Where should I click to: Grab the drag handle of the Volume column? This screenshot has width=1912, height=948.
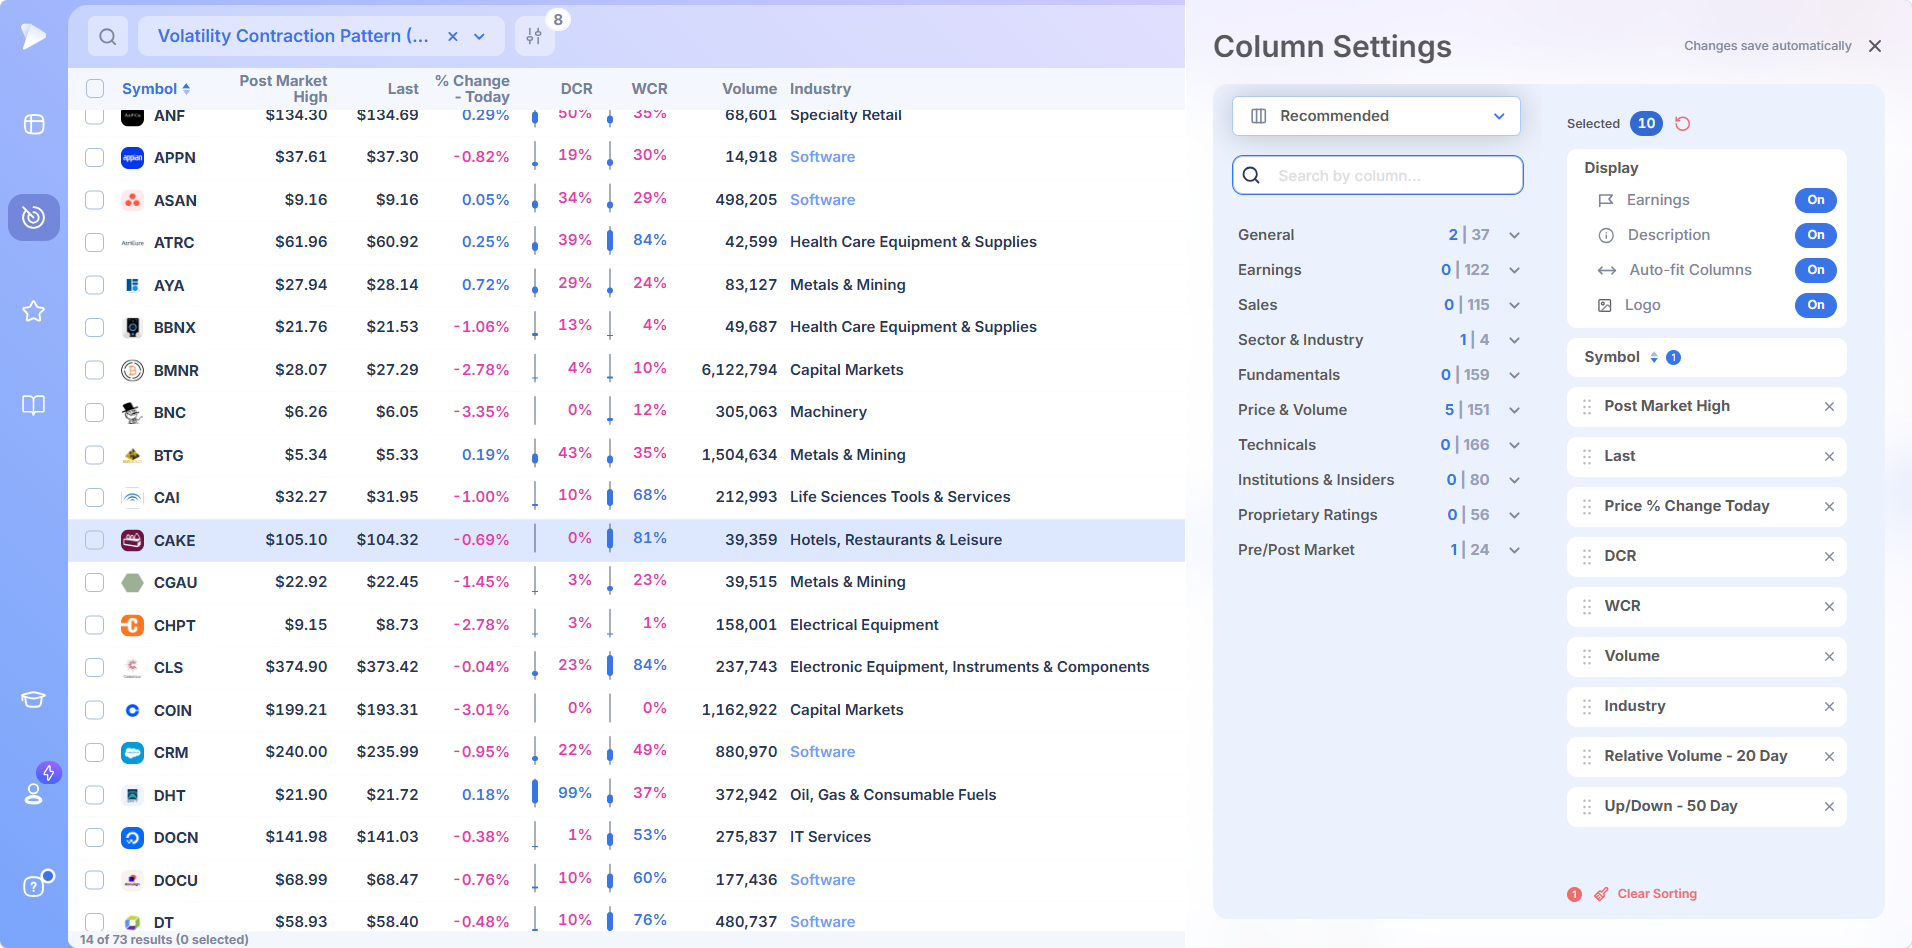pyautogui.click(x=1587, y=657)
